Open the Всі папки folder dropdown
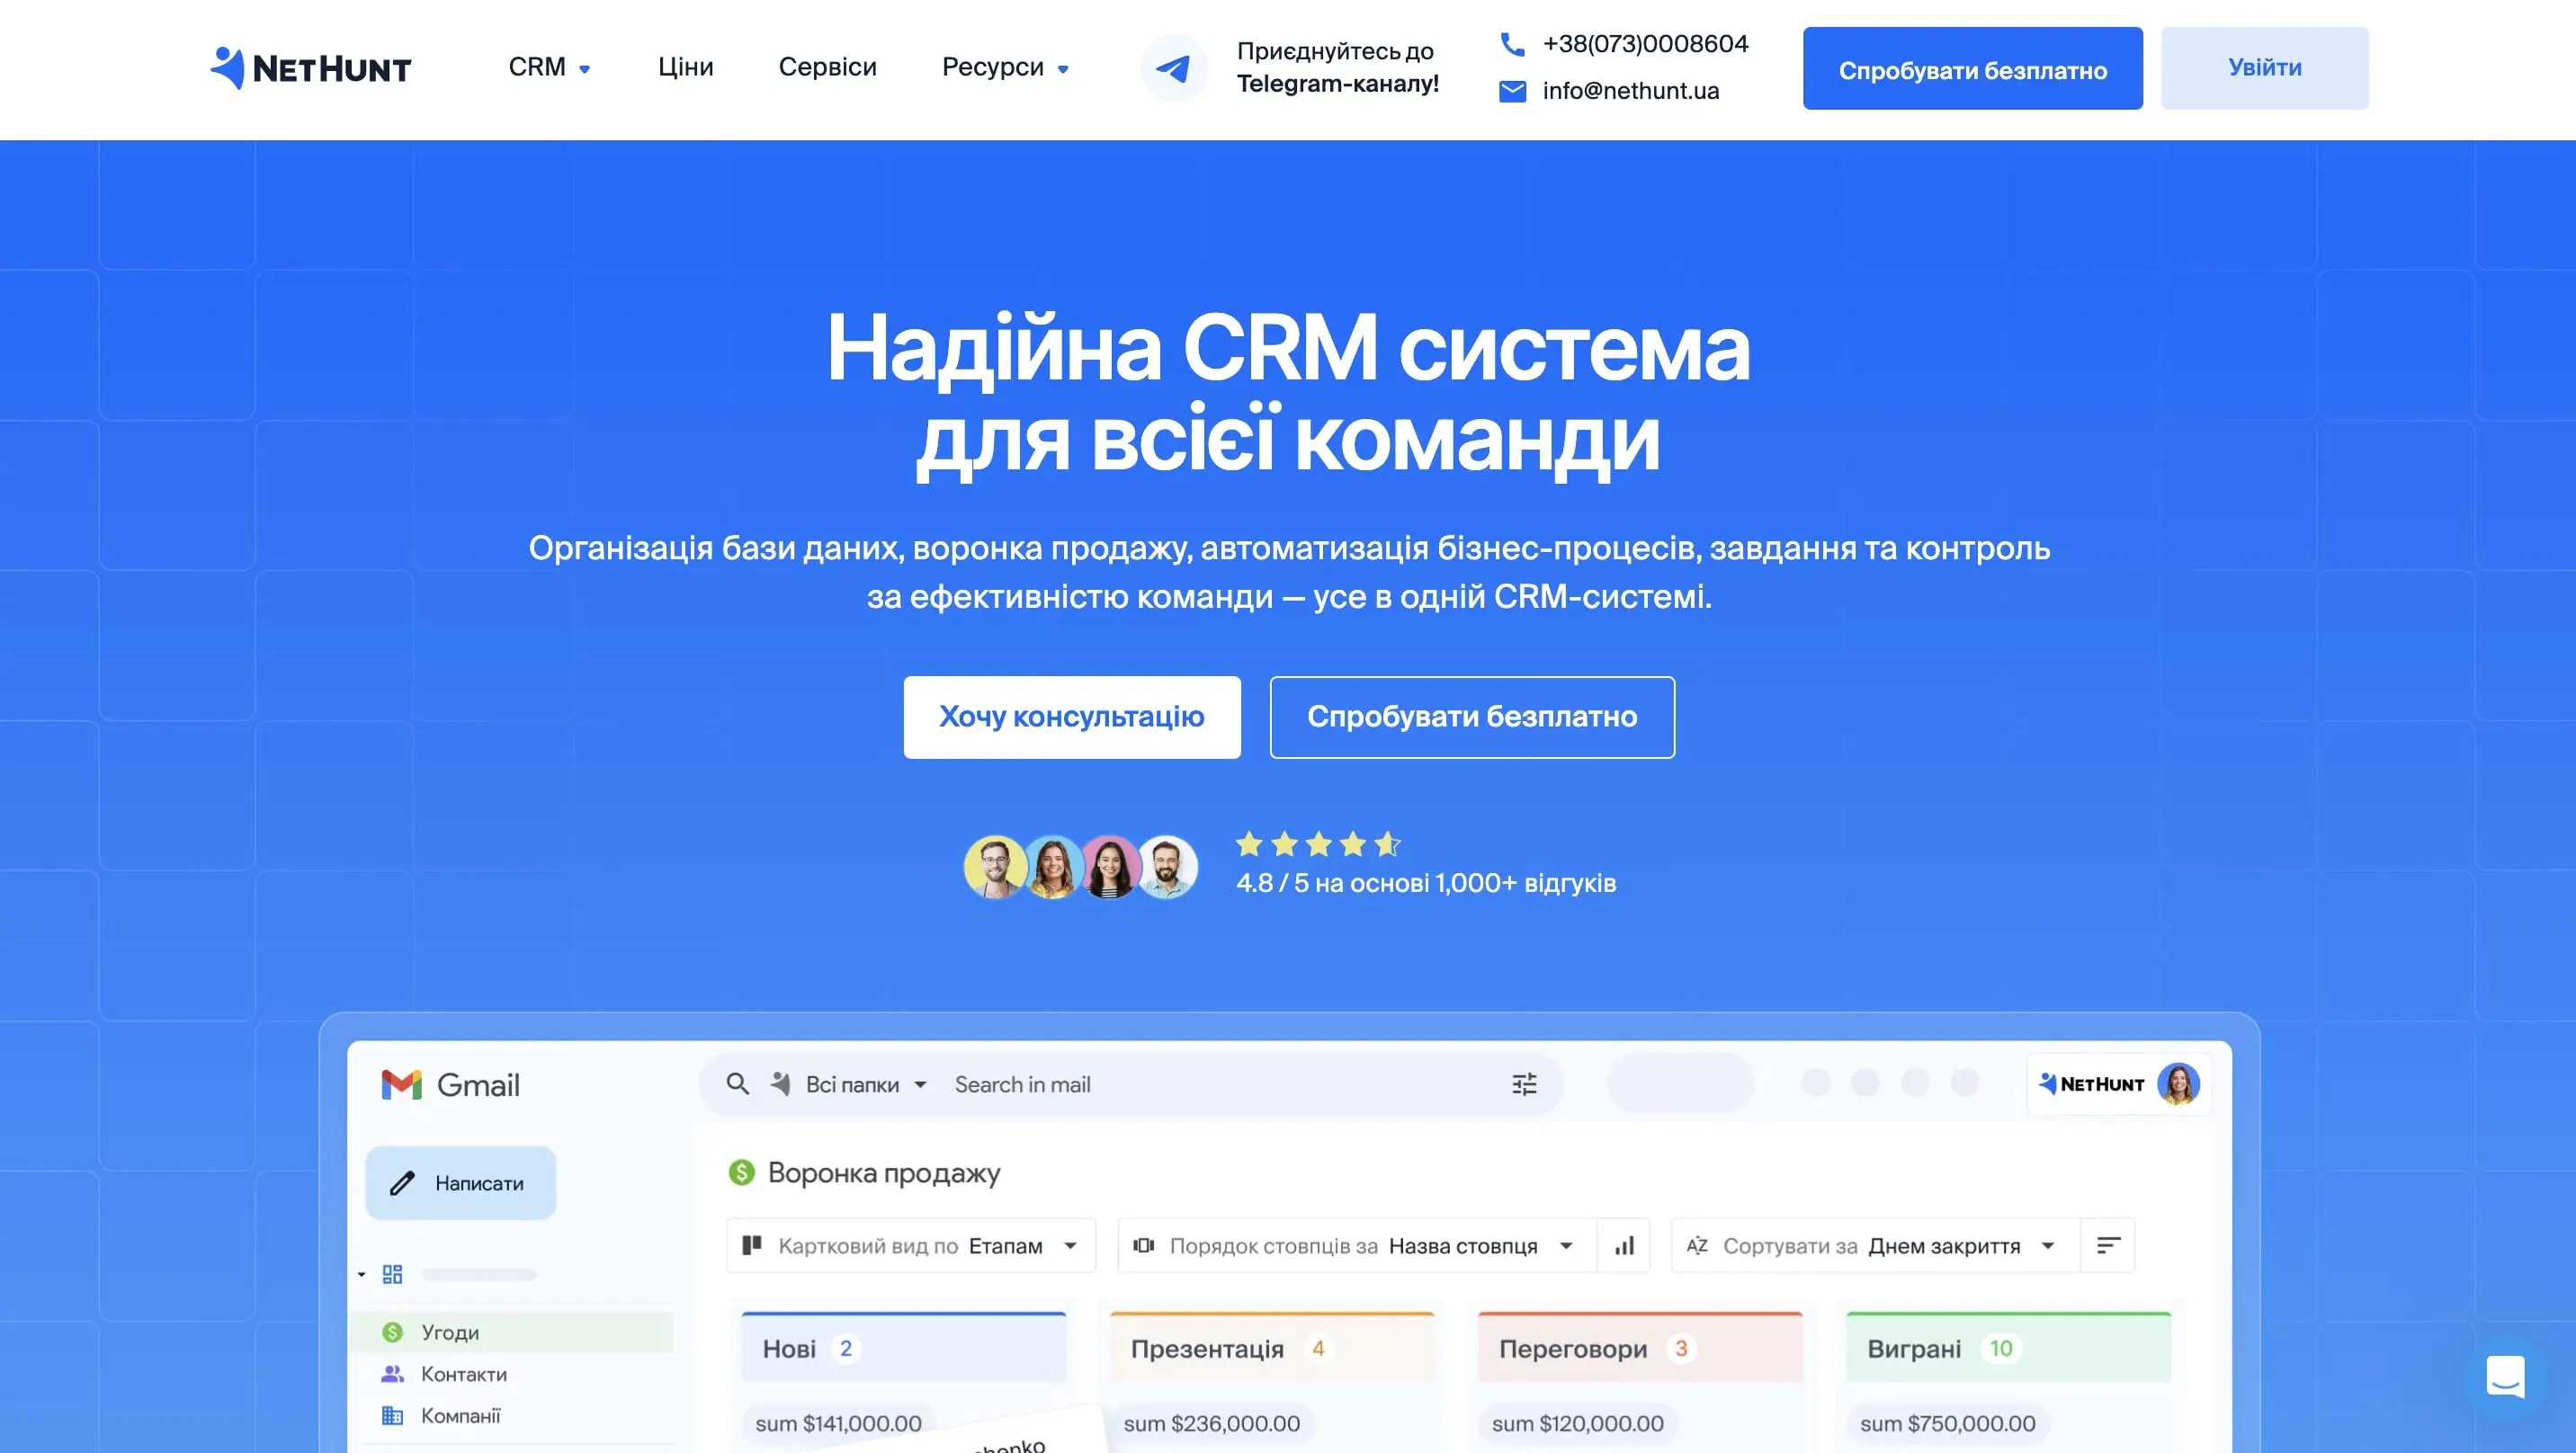The width and height of the screenshot is (2576, 1453). click(866, 1084)
